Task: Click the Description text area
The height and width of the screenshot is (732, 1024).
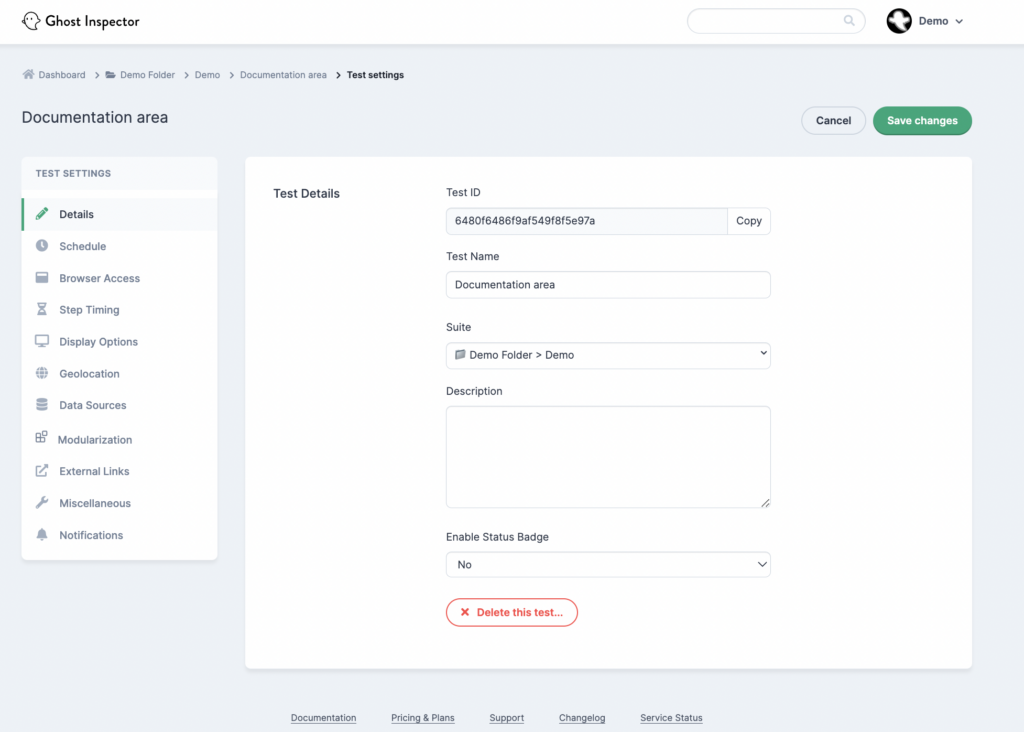Action: point(608,457)
